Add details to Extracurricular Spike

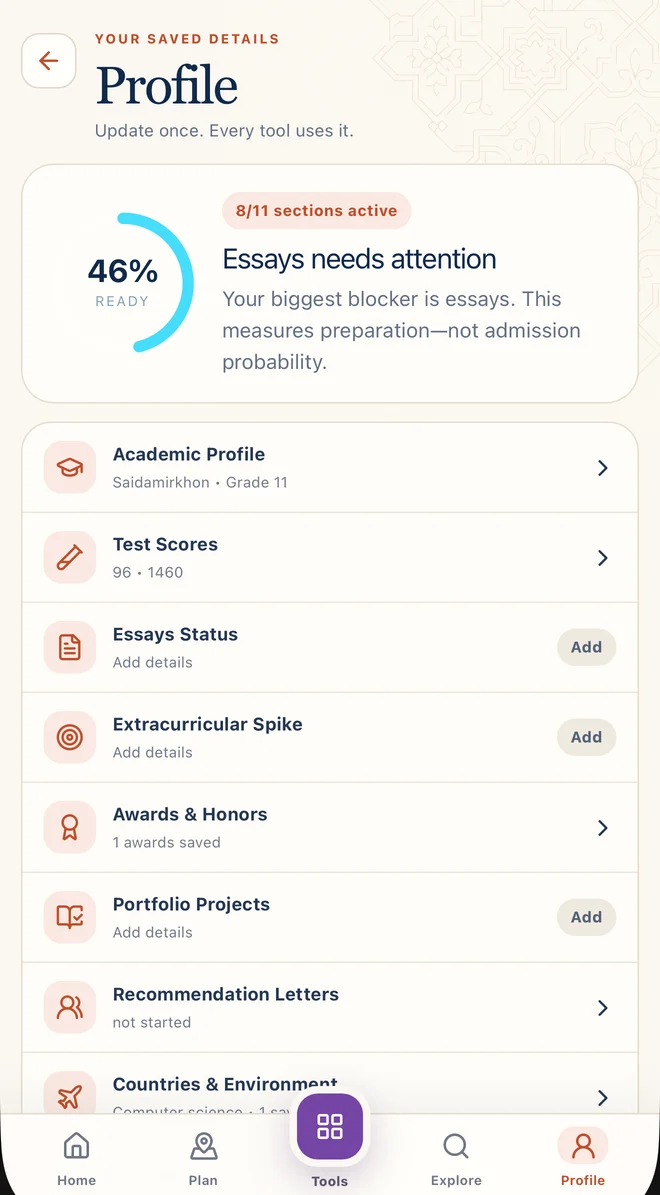pos(586,737)
